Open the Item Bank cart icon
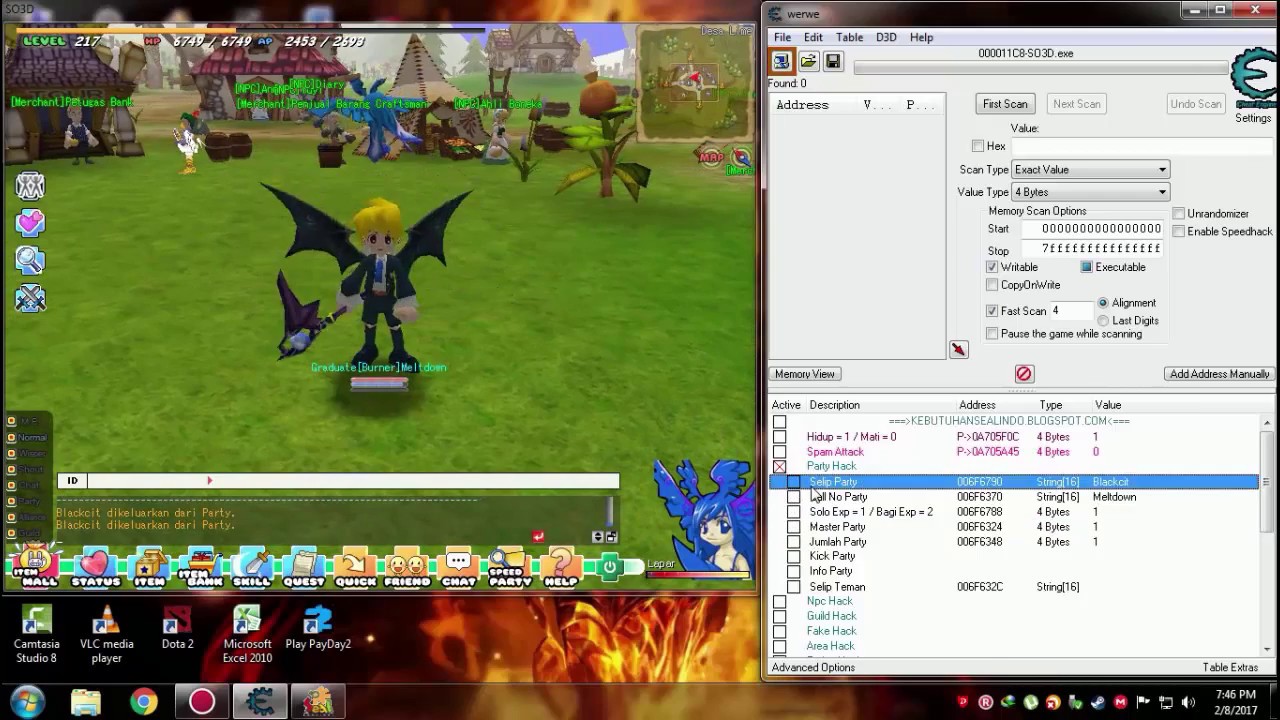This screenshot has height=720, width=1280. point(201,566)
